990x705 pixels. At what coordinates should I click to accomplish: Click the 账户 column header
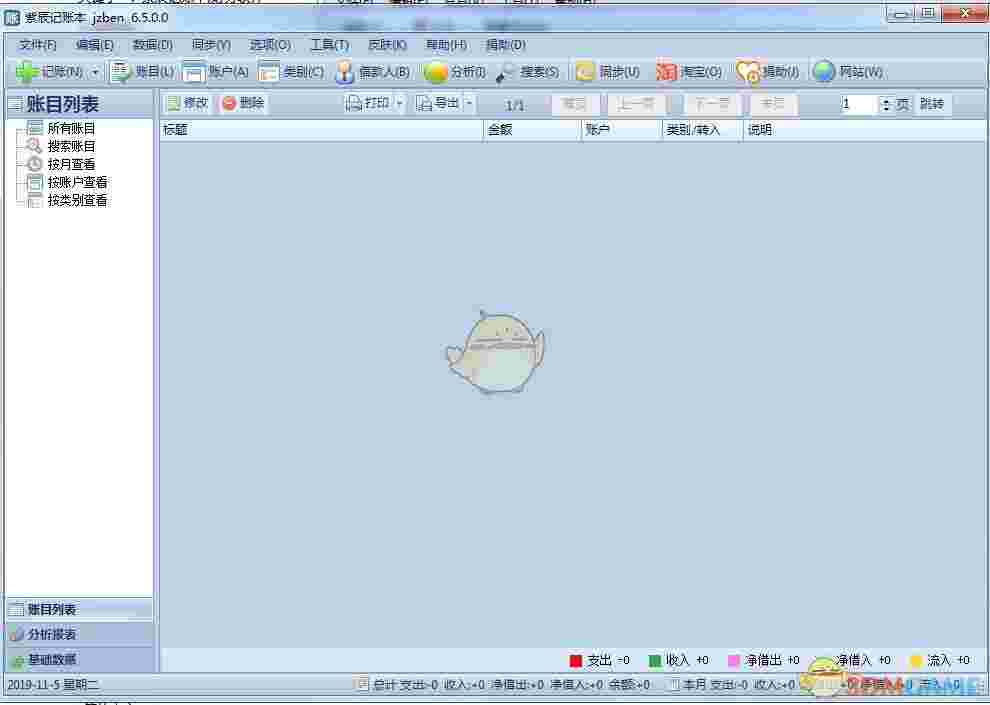[x=621, y=130]
